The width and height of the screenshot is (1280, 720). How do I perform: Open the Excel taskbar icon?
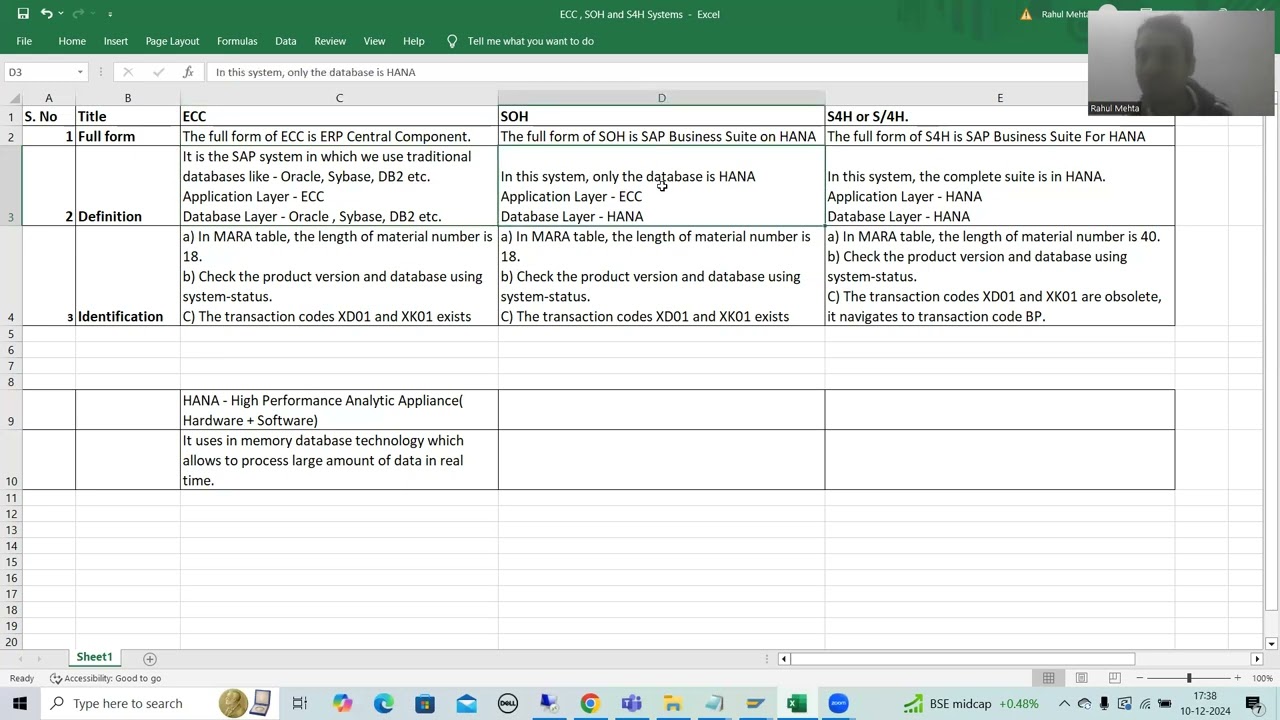click(x=796, y=703)
